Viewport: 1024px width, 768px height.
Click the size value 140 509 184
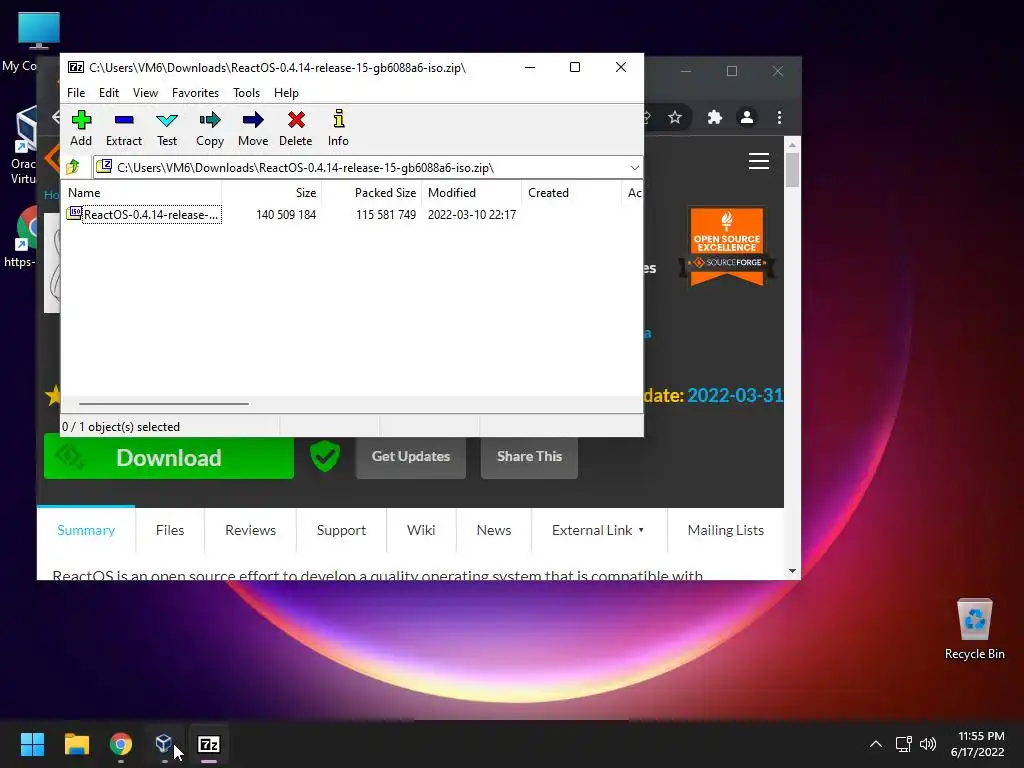[x=286, y=215]
